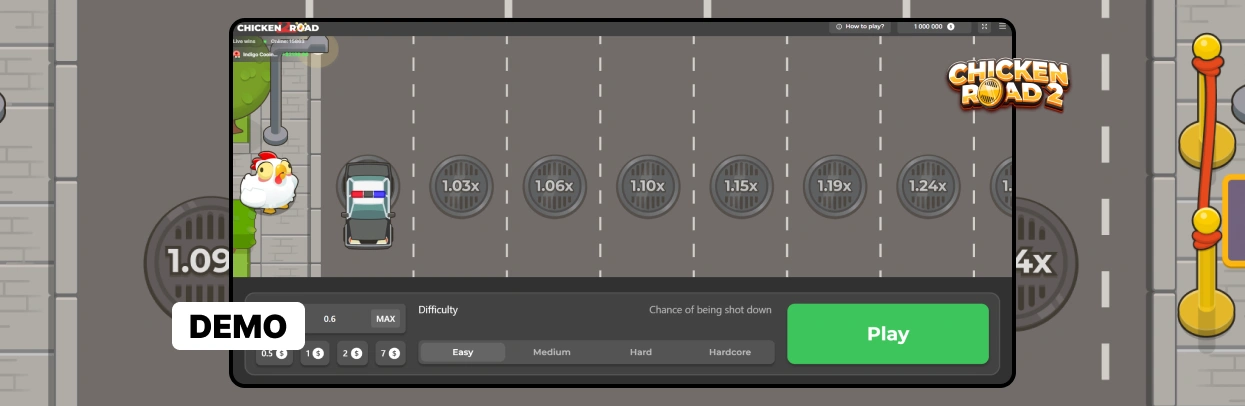The width and height of the screenshot is (1245, 406).
Task: Choose the 1 dollar quick bet chip
Action: pos(315,353)
